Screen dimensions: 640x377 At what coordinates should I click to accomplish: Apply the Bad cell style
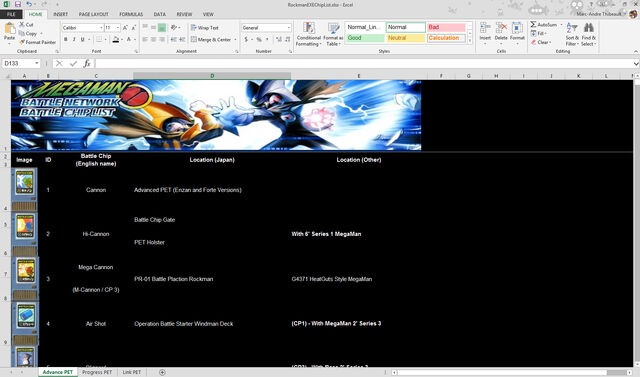tap(446, 27)
